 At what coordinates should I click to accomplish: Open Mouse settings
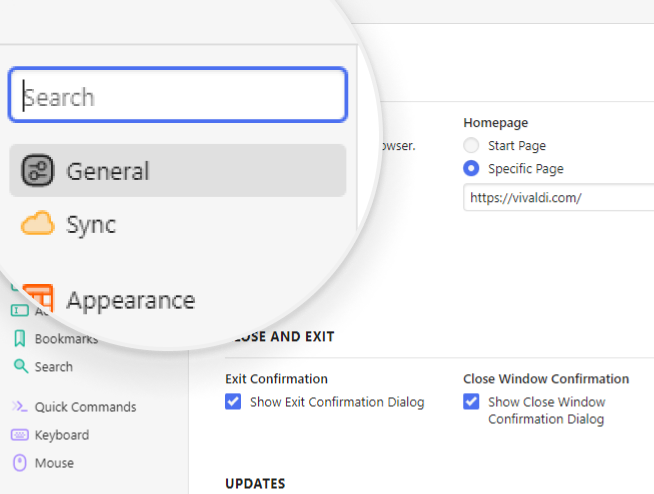(x=54, y=463)
